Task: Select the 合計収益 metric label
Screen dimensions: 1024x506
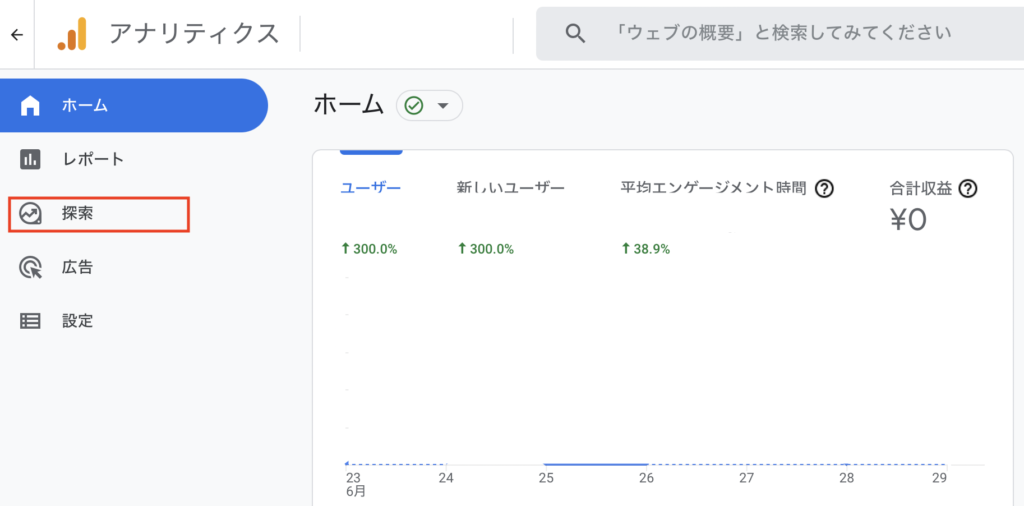Action: pos(921,188)
